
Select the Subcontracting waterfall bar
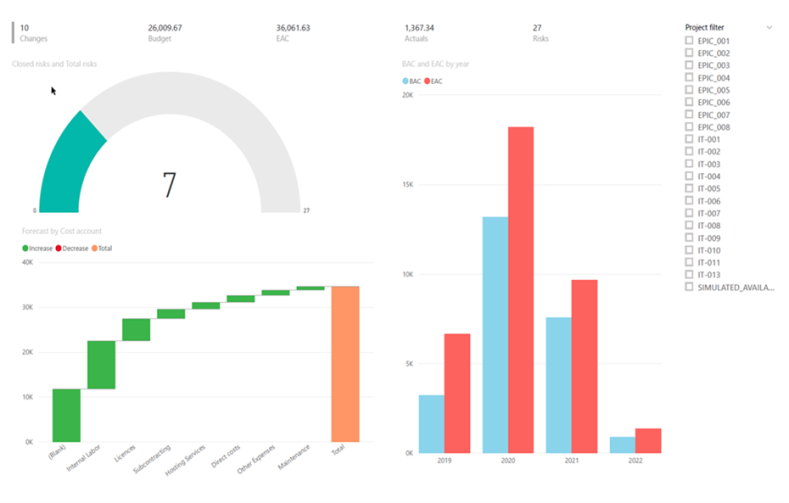click(x=171, y=314)
